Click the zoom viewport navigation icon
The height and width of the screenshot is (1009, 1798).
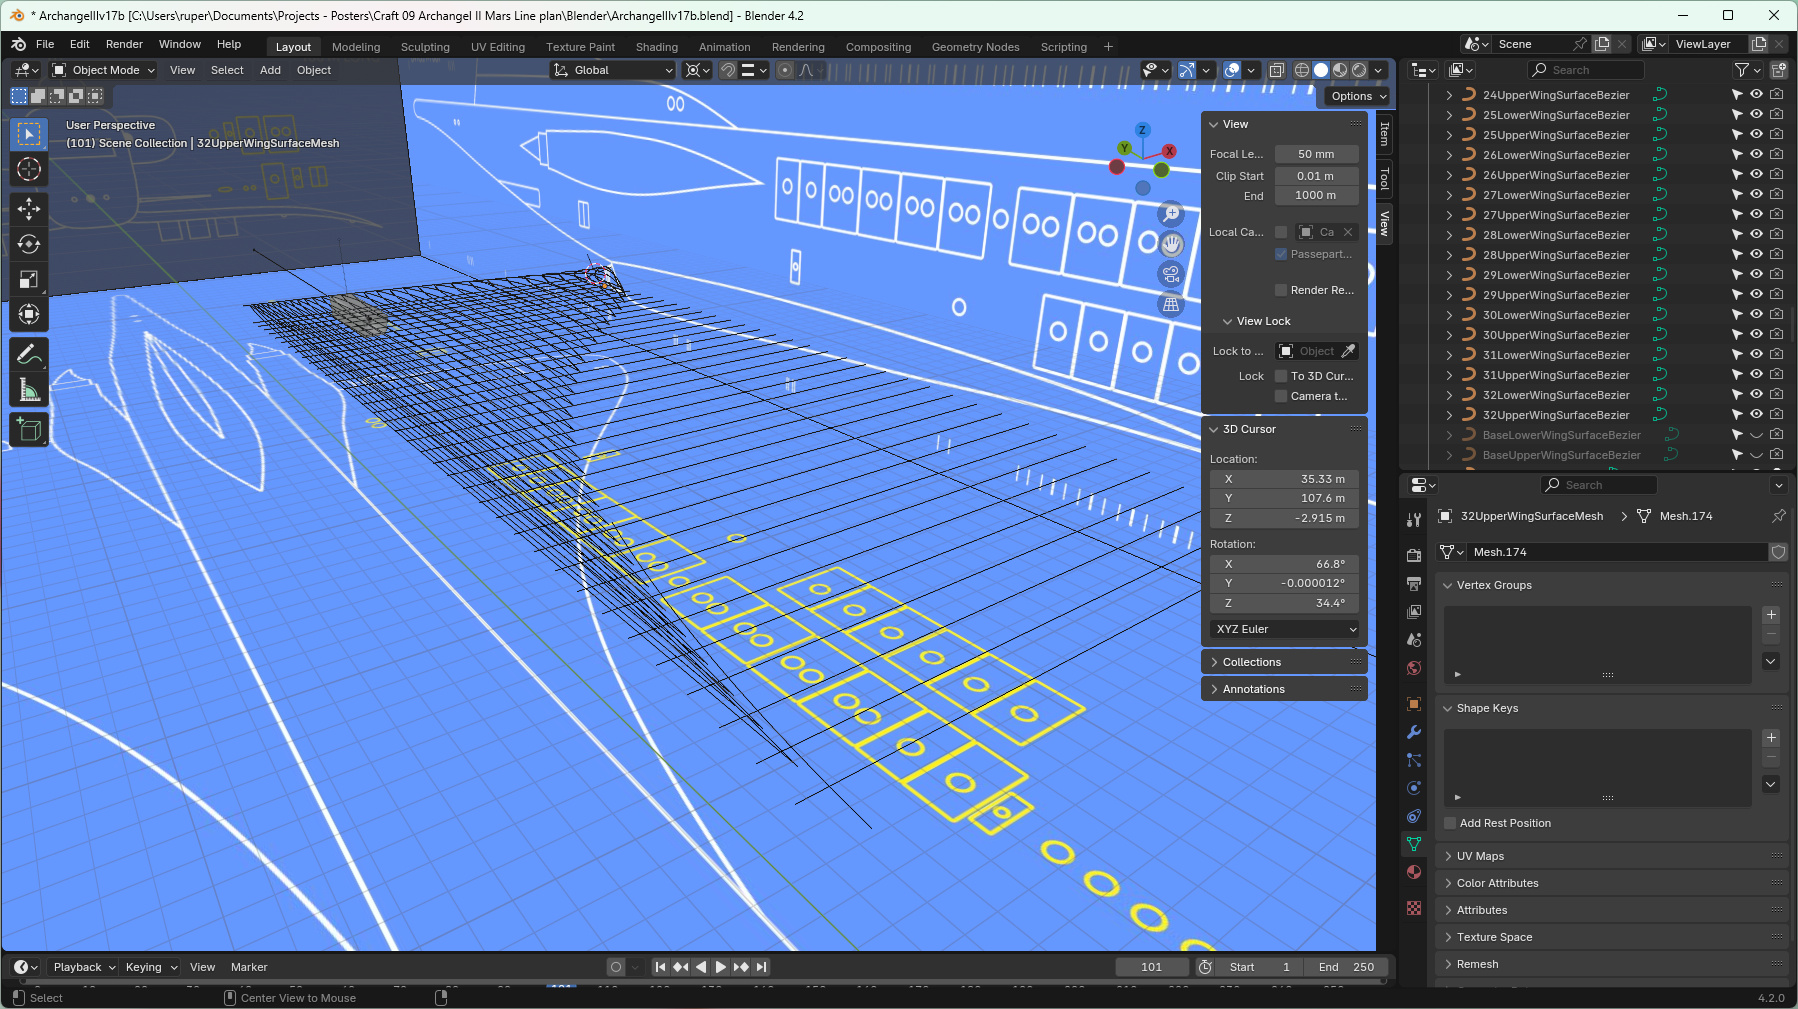1171,214
